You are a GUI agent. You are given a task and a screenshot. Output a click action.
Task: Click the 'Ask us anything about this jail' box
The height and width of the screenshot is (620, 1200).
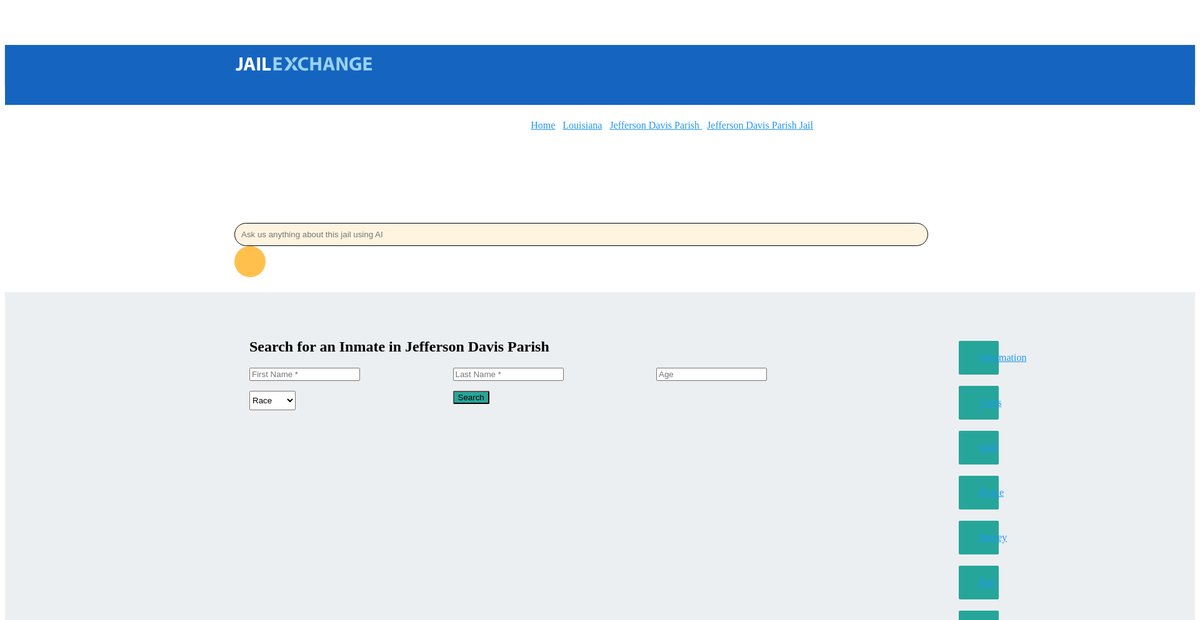tap(581, 234)
